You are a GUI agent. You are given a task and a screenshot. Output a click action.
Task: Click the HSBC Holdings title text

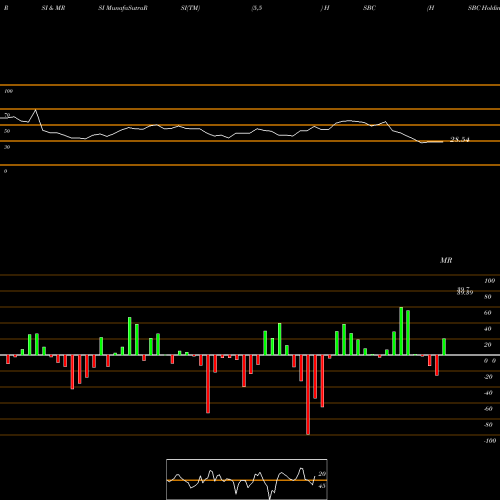click(483, 8)
